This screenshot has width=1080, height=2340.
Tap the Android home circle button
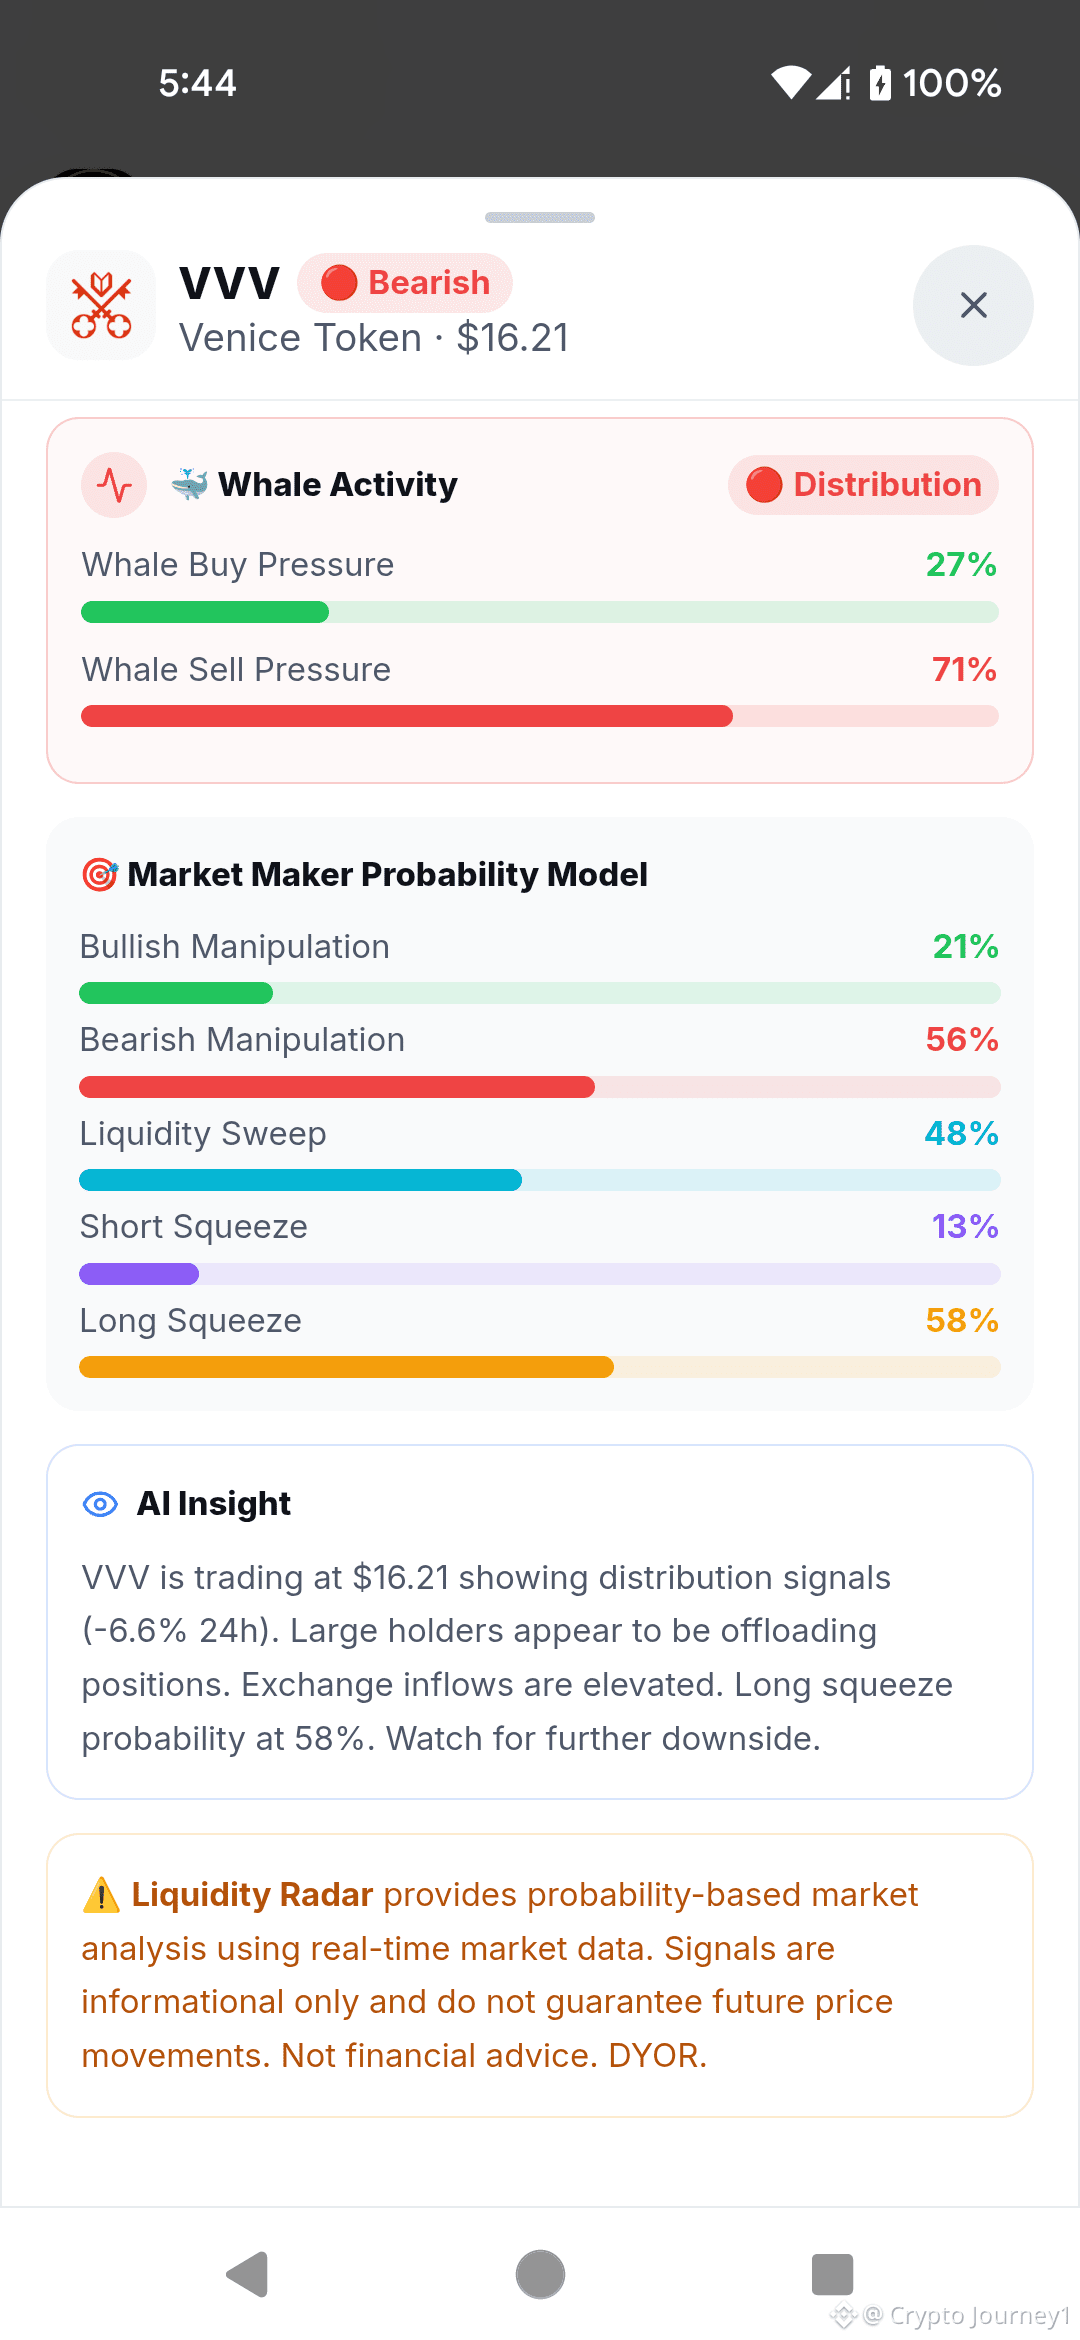pyautogui.click(x=540, y=2275)
